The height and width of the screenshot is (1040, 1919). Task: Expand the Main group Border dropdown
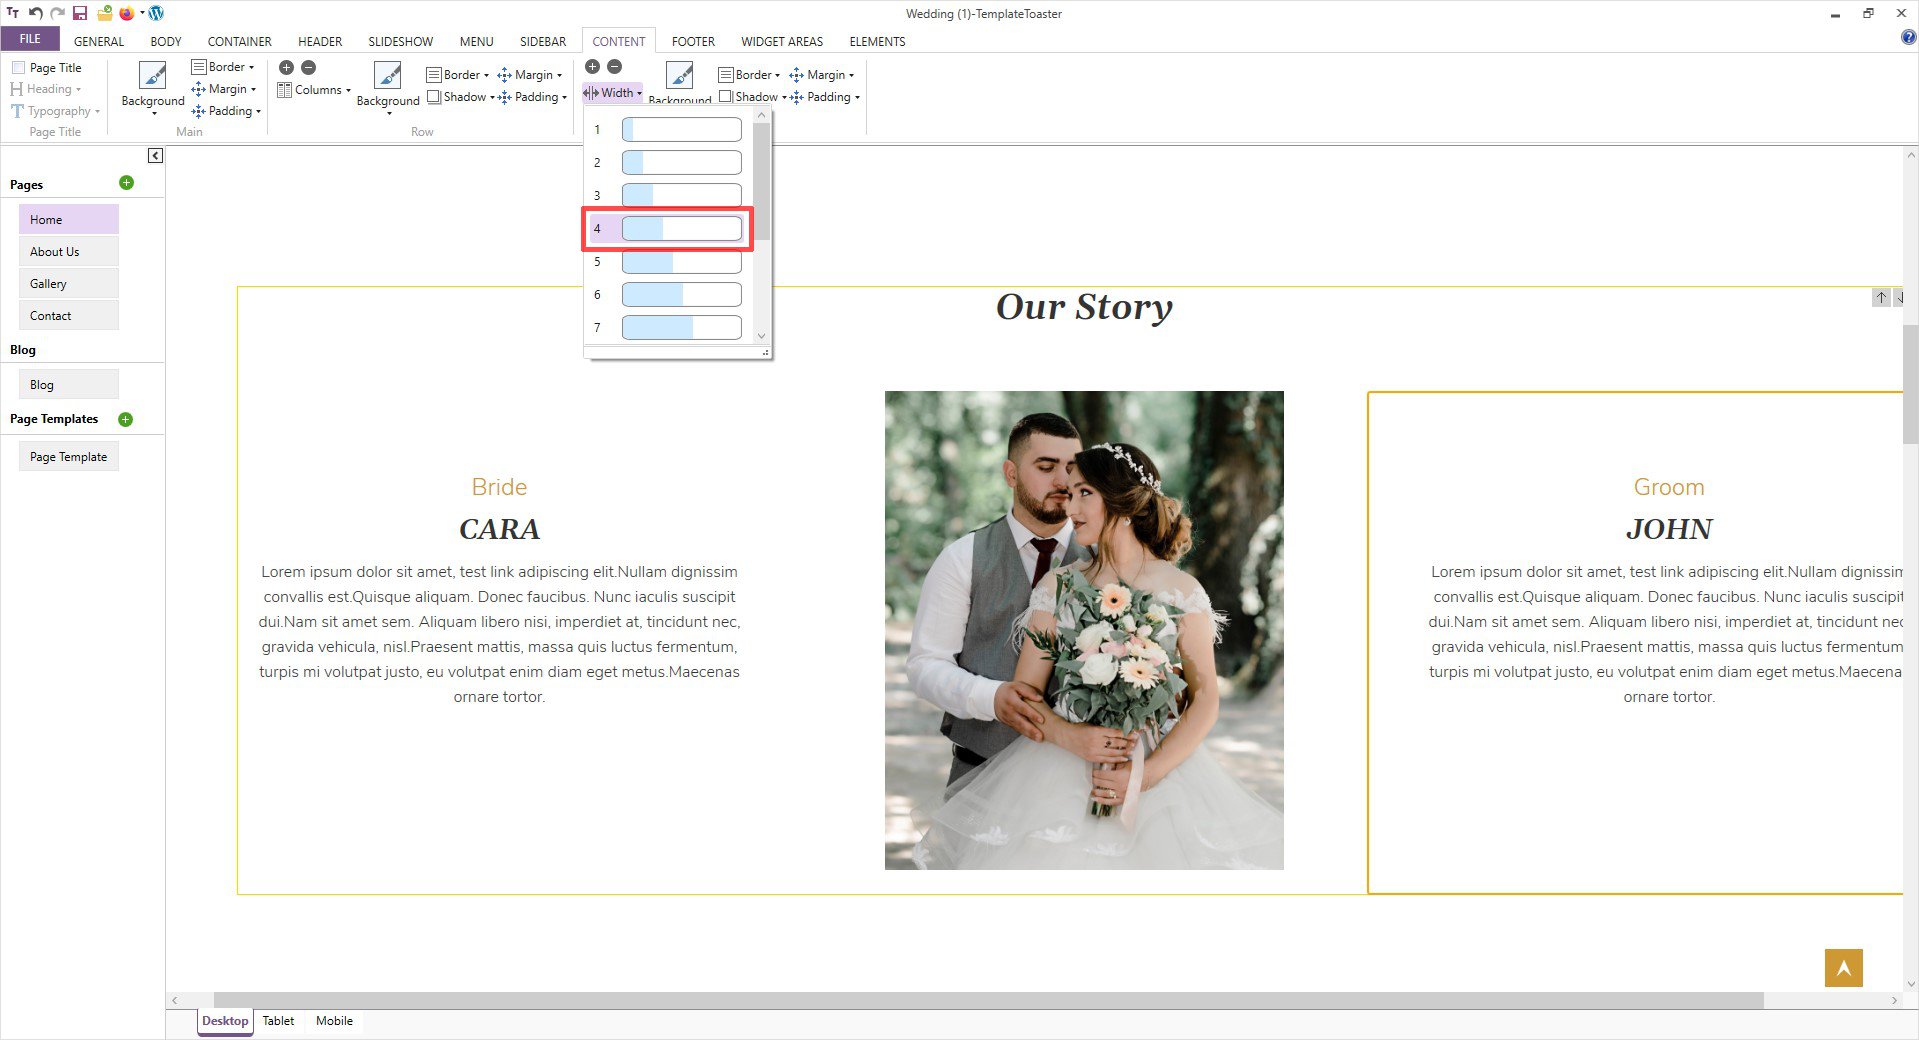(x=223, y=67)
